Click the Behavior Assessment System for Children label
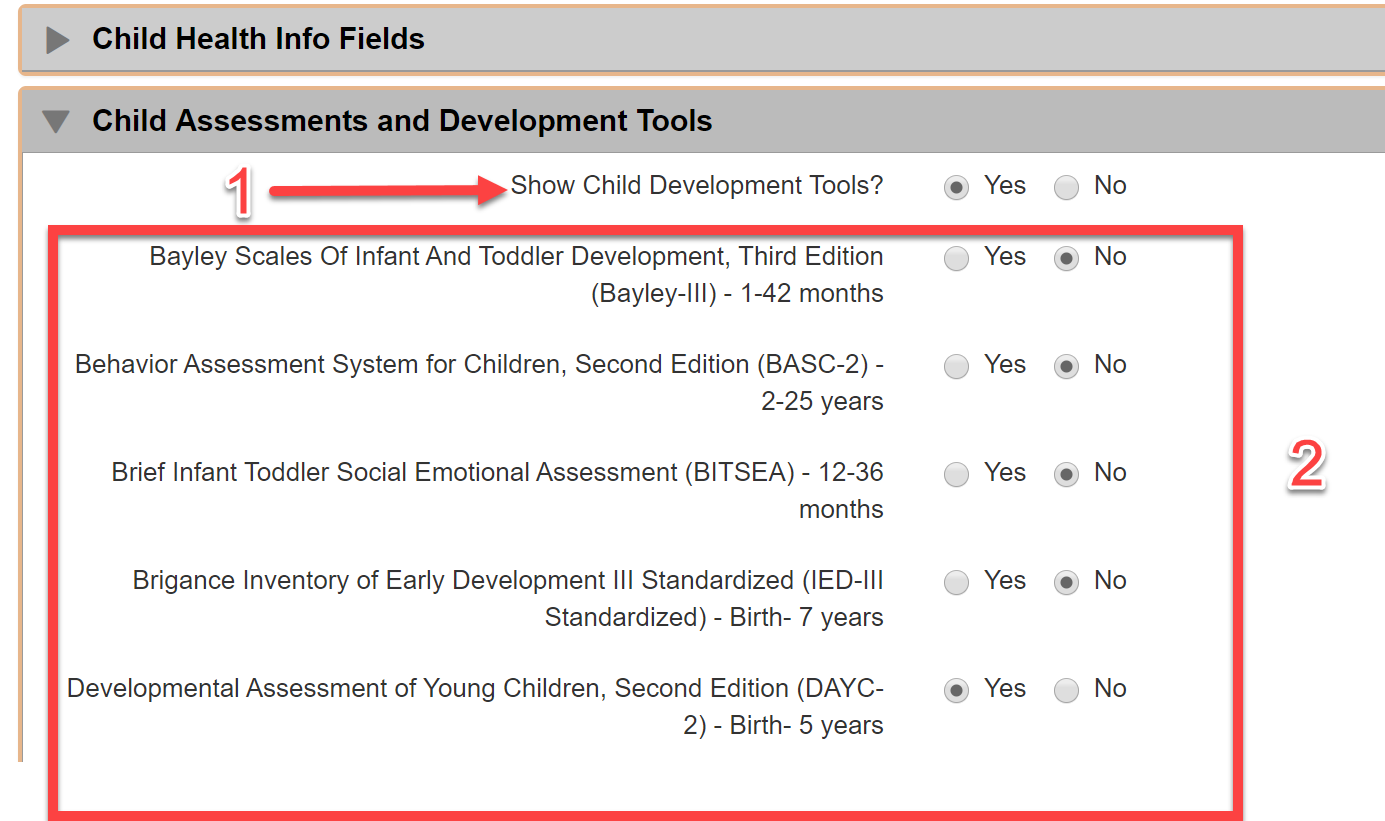1385x821 pixels. (x=479, y=383)
